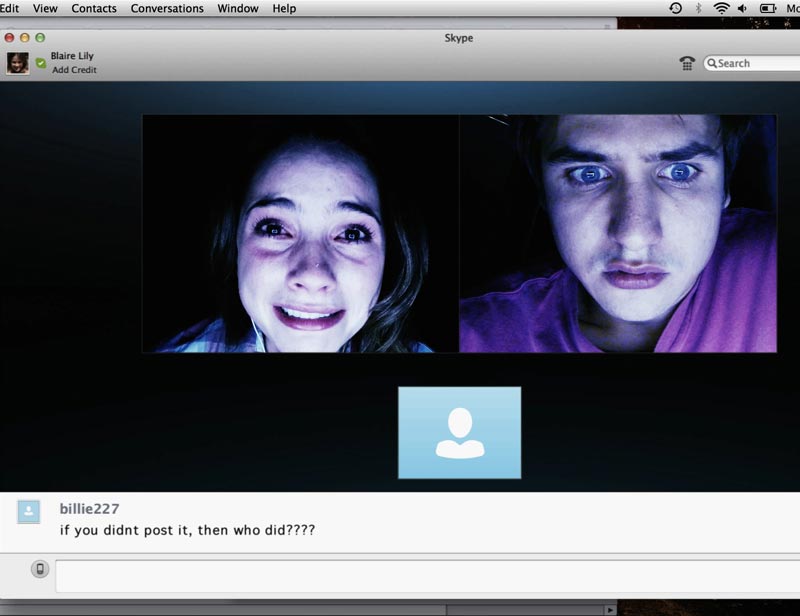Click the blank avatar call participant tile
The height and width of the screenshot is (616, 800).
460,433
